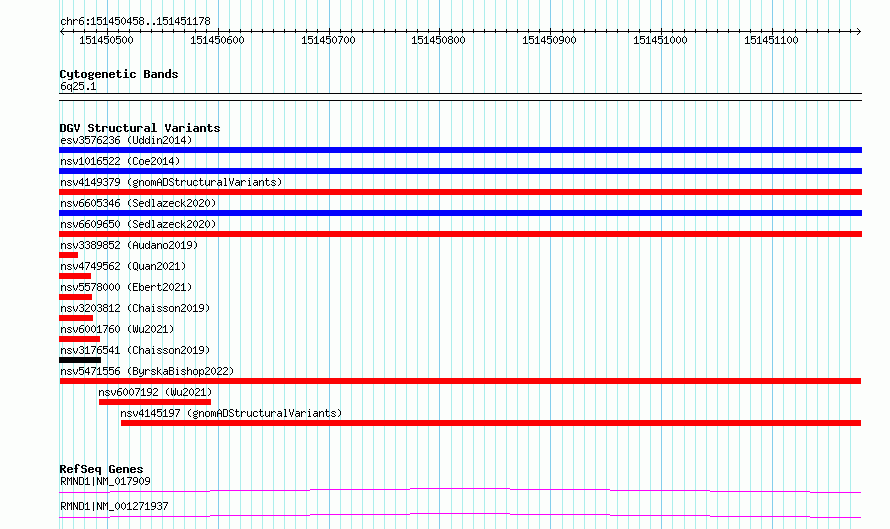
Task: Select the red bar under nsv3203812
Action: pyautogui.click(x=76, y=318)
